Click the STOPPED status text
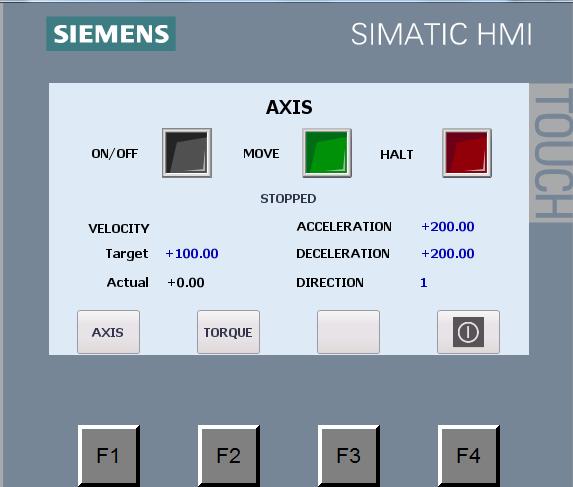This screenshot has height=487, width=573. [288, 199]
